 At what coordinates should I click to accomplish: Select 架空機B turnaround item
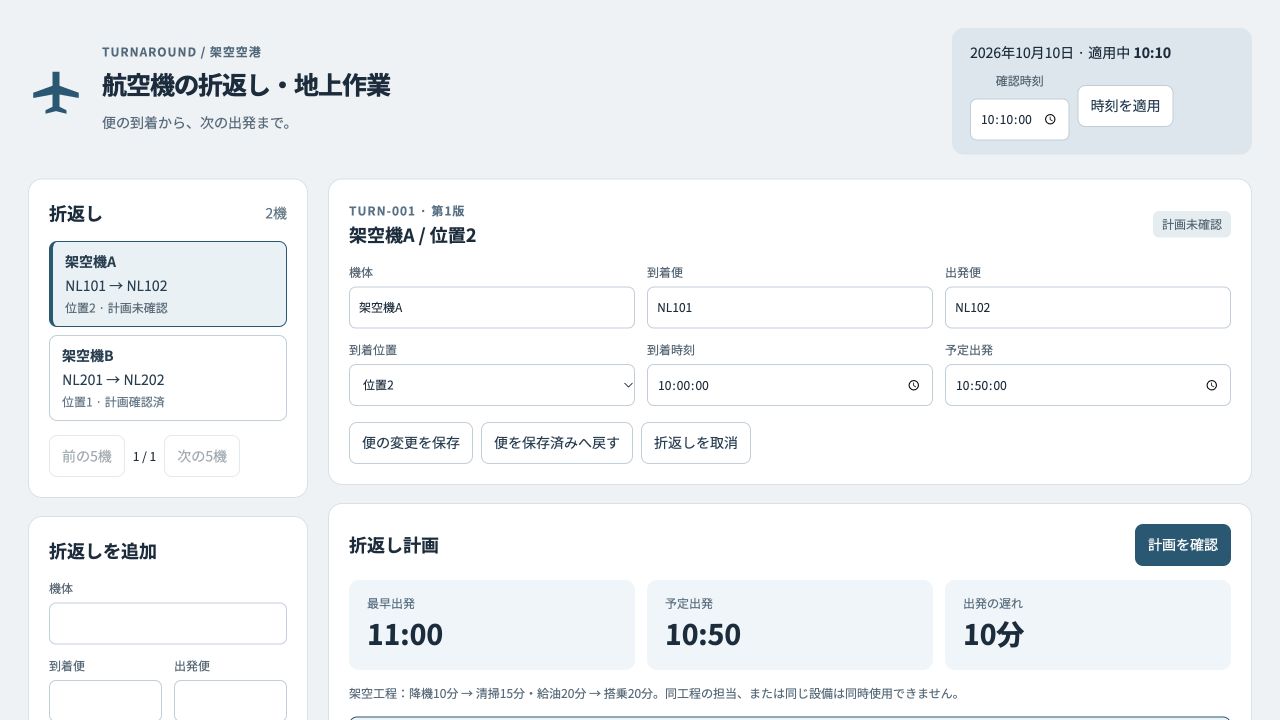click(168, 378)
